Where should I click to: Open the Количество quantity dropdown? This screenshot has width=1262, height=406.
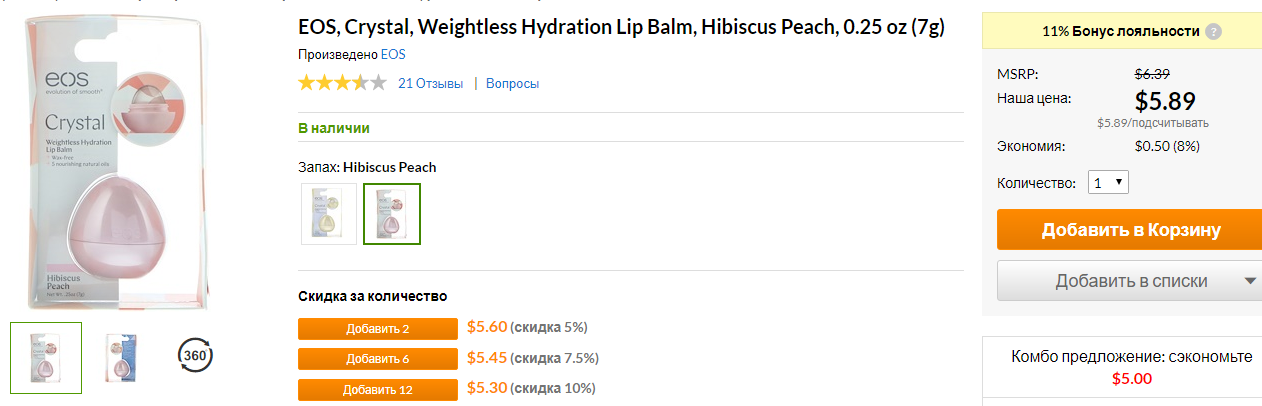(x=1108, y=183)
